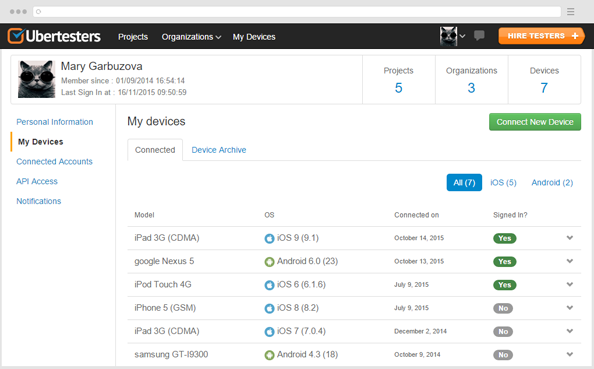Switch to the Device Archive tab
The height and width of the screenshot is (369, 594).
[x=219, y=150]
